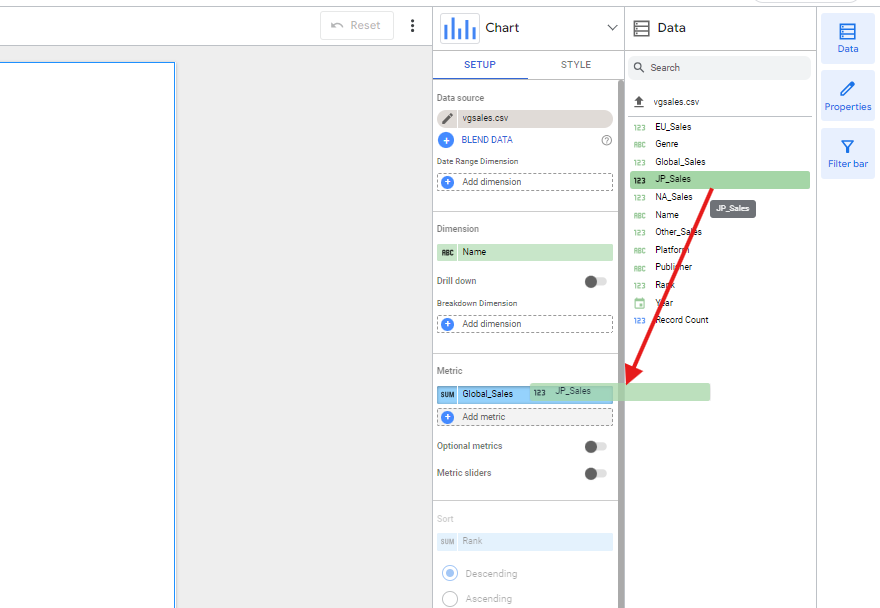This screenshot has height=608, width=880.
Task: Choose the Ascending sort radio button
Action: pos(450,599)
